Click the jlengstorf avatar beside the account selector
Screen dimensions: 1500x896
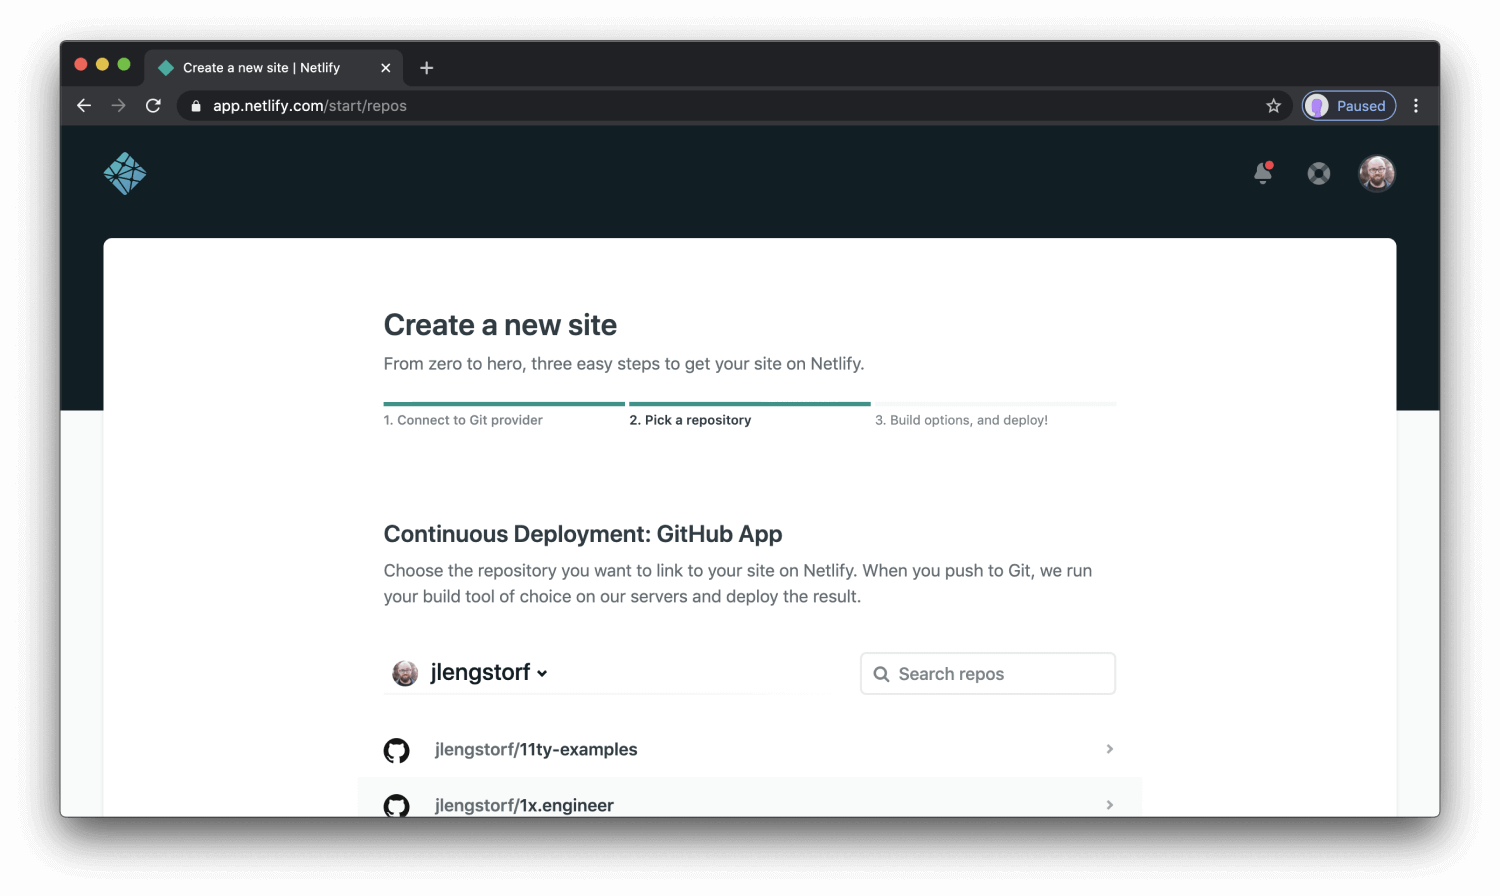point(404,672)
